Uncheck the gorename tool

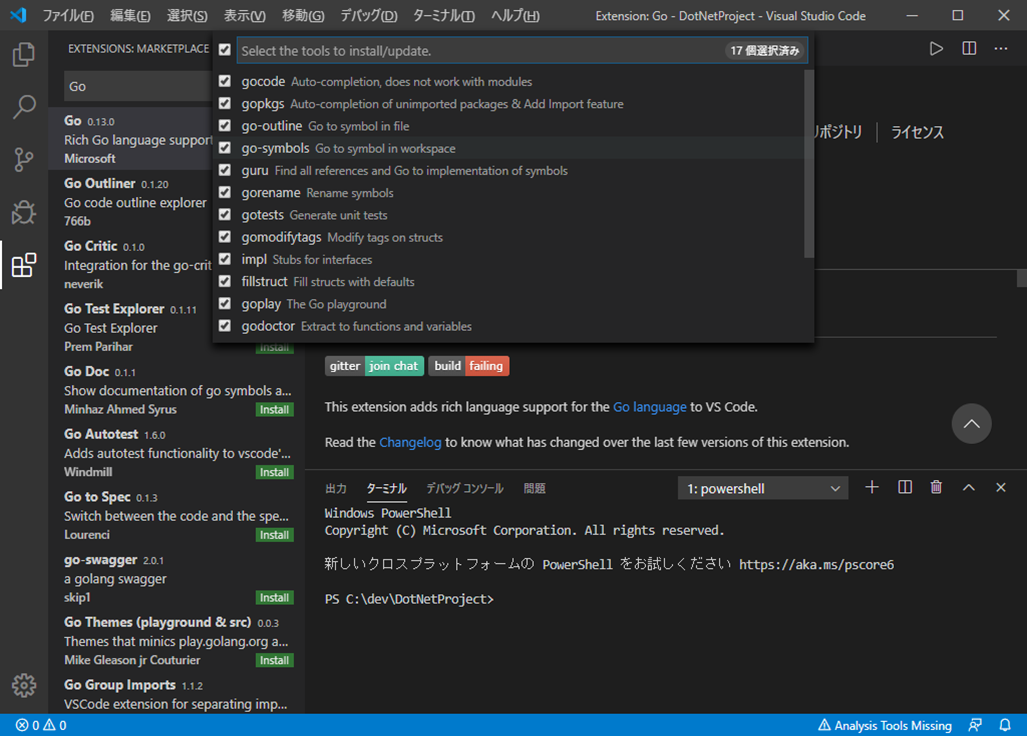pos(225,193)
